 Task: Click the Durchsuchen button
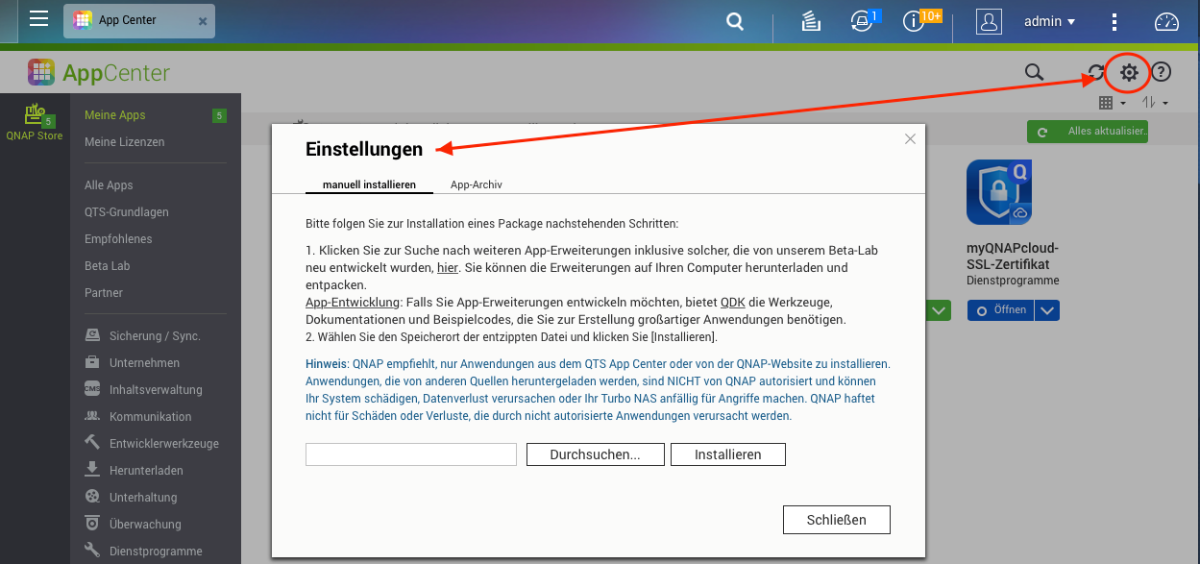point(596,454)
